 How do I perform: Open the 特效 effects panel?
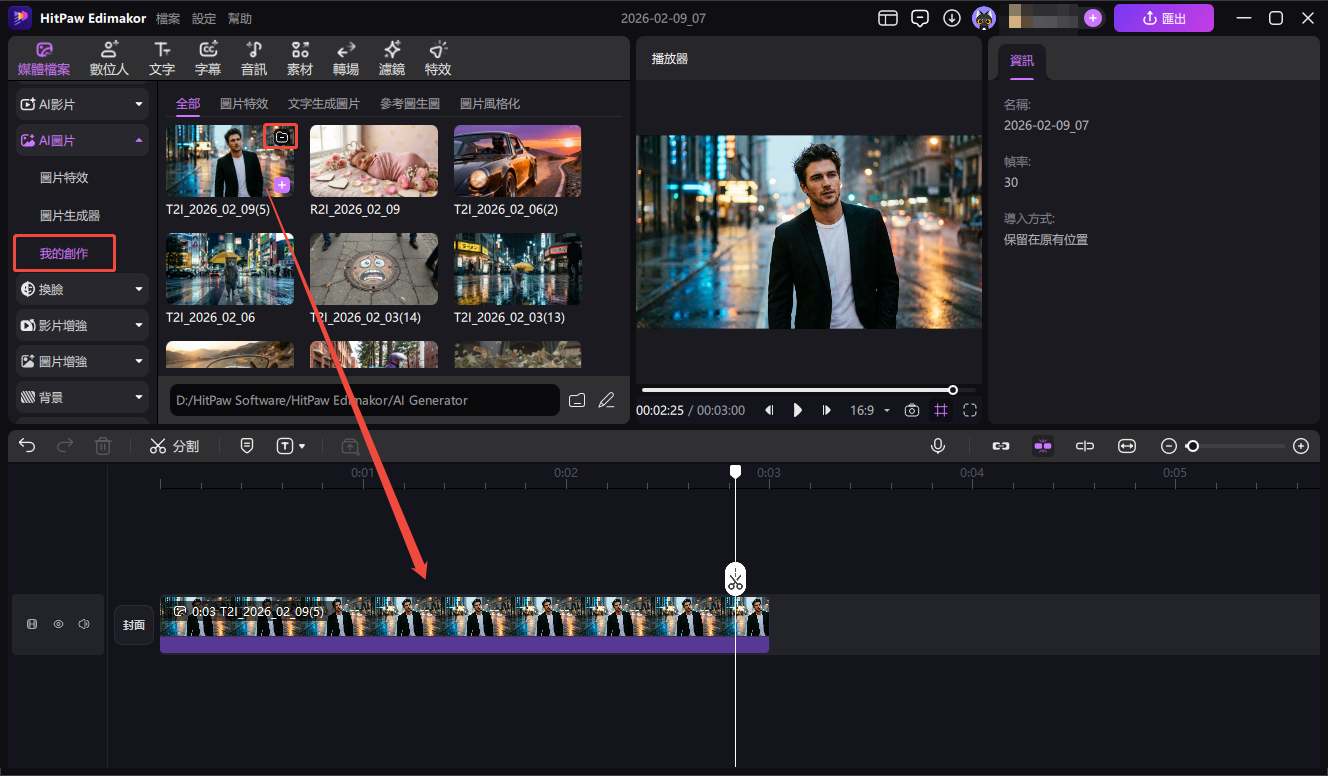(437, 57)
